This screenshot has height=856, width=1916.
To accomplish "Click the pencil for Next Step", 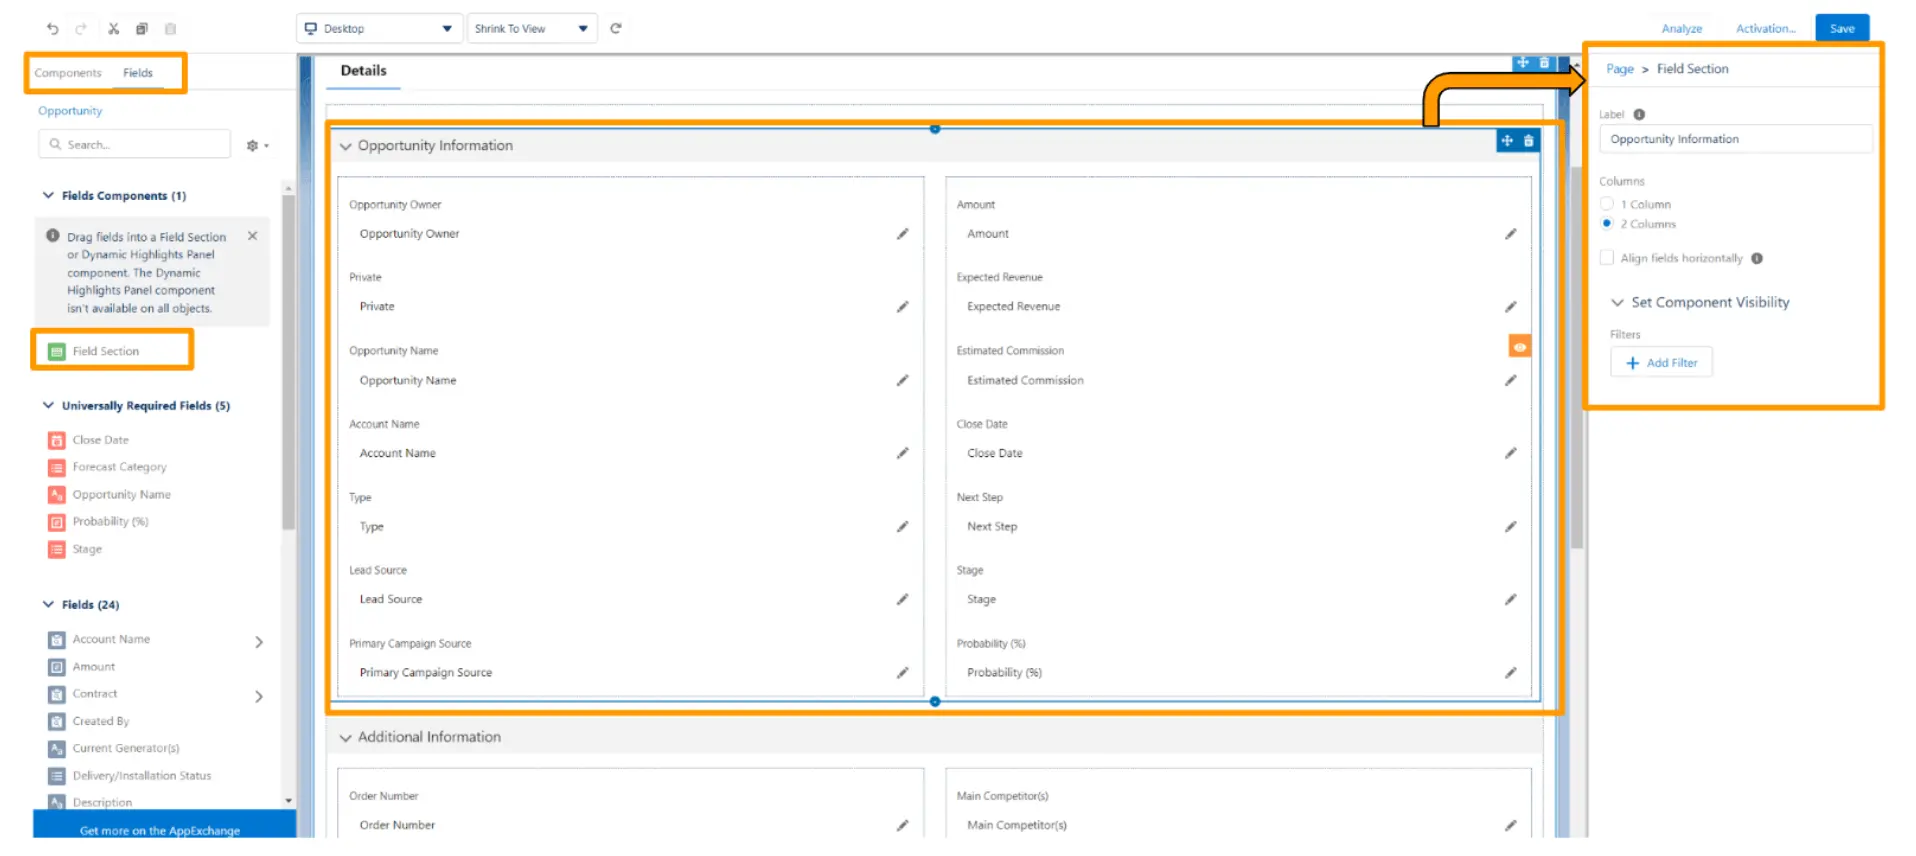I will coord(1510,526).
